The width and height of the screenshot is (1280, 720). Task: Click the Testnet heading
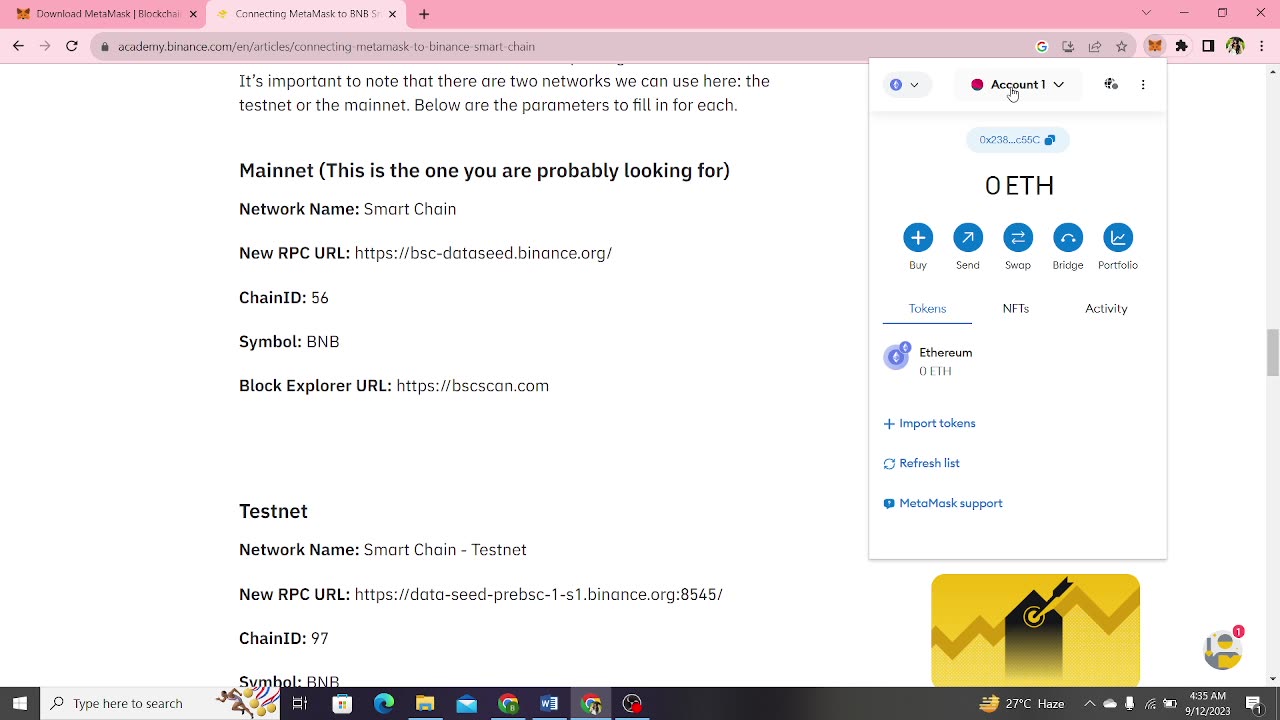(x=273, y=511)
